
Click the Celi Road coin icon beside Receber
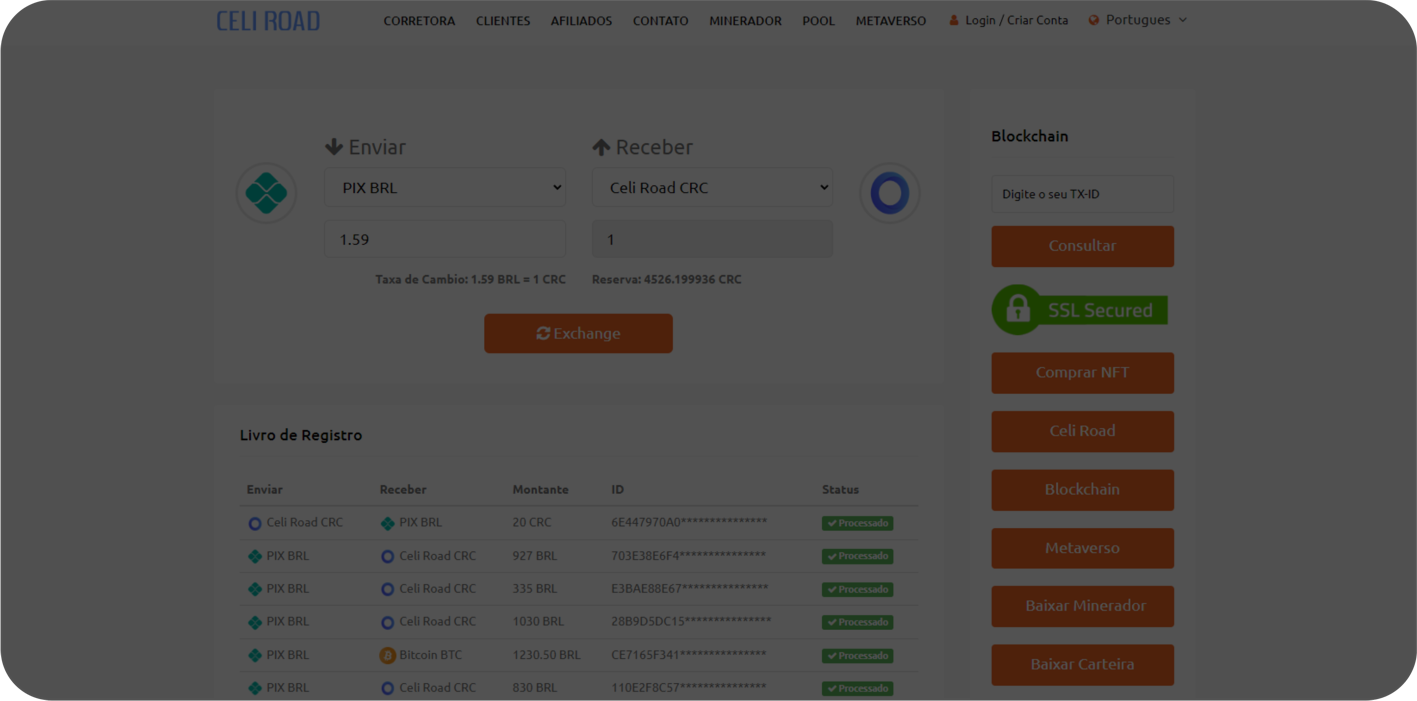[889, 193]
